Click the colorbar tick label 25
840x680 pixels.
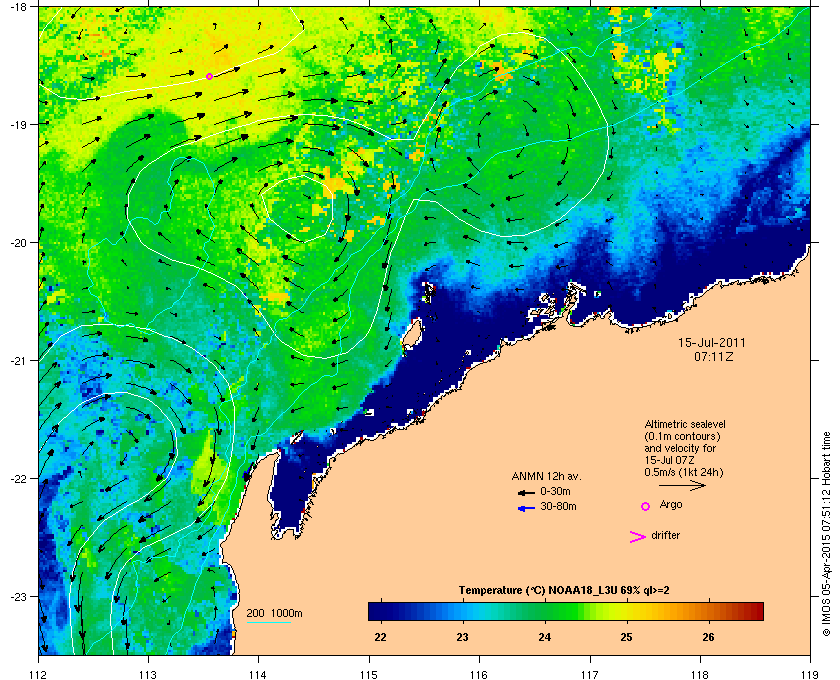pyautogui.click(x=626, y=637)
